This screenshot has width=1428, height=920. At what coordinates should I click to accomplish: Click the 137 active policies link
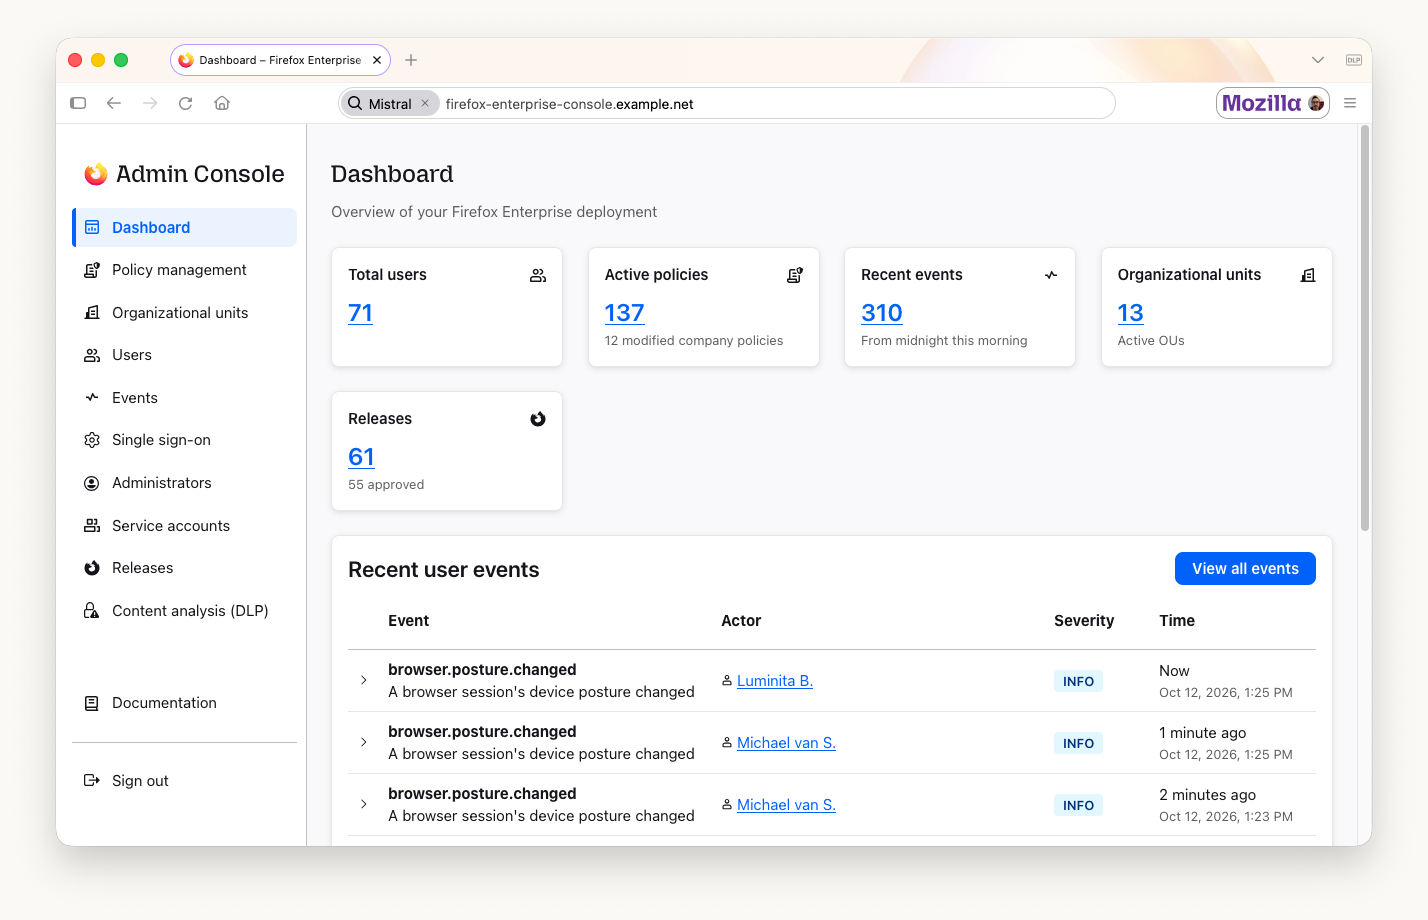(624, 313)
